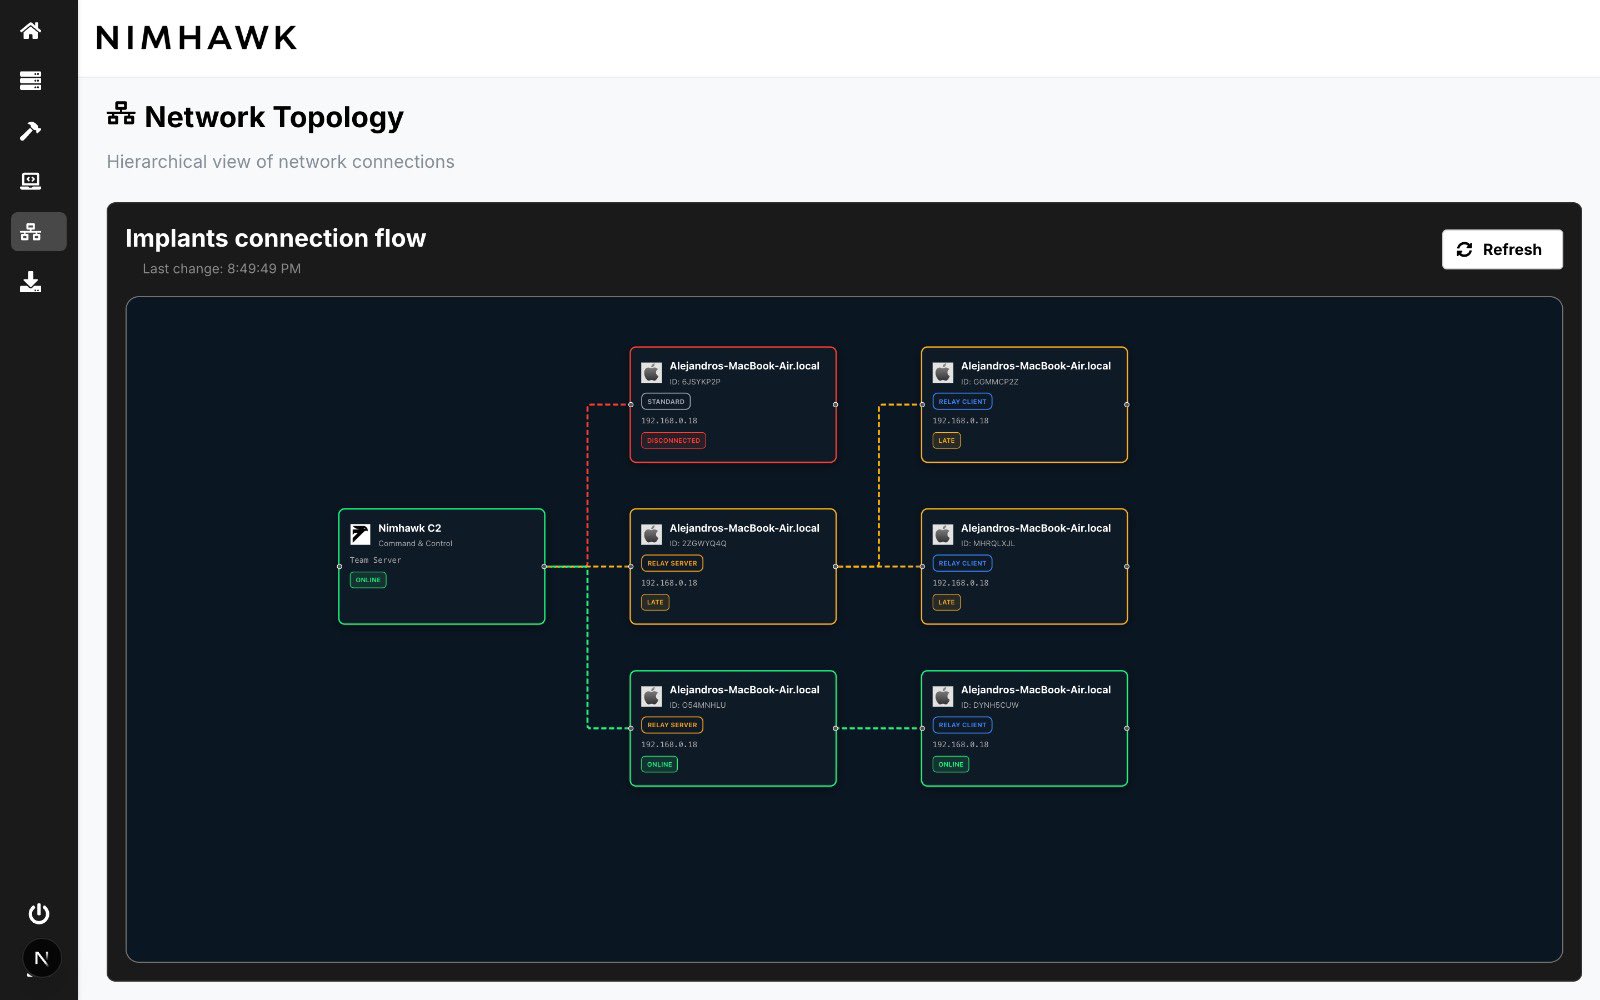The width and height of the screenshot is (1600, 1000).
Task: Click RELAY SERVER badge on node 2ZGWYQ4Q
Action: 672,563
